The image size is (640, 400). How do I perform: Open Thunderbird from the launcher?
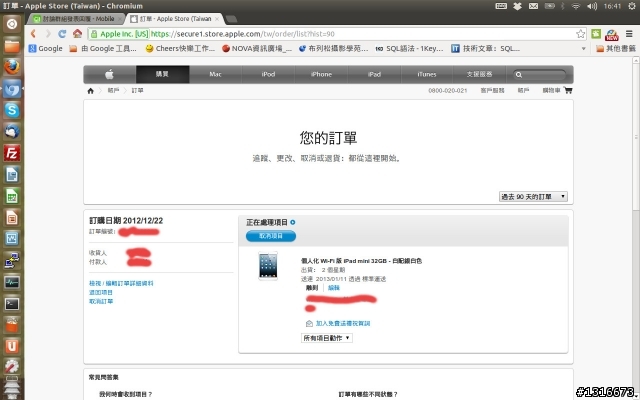click(x=12, y=131)
